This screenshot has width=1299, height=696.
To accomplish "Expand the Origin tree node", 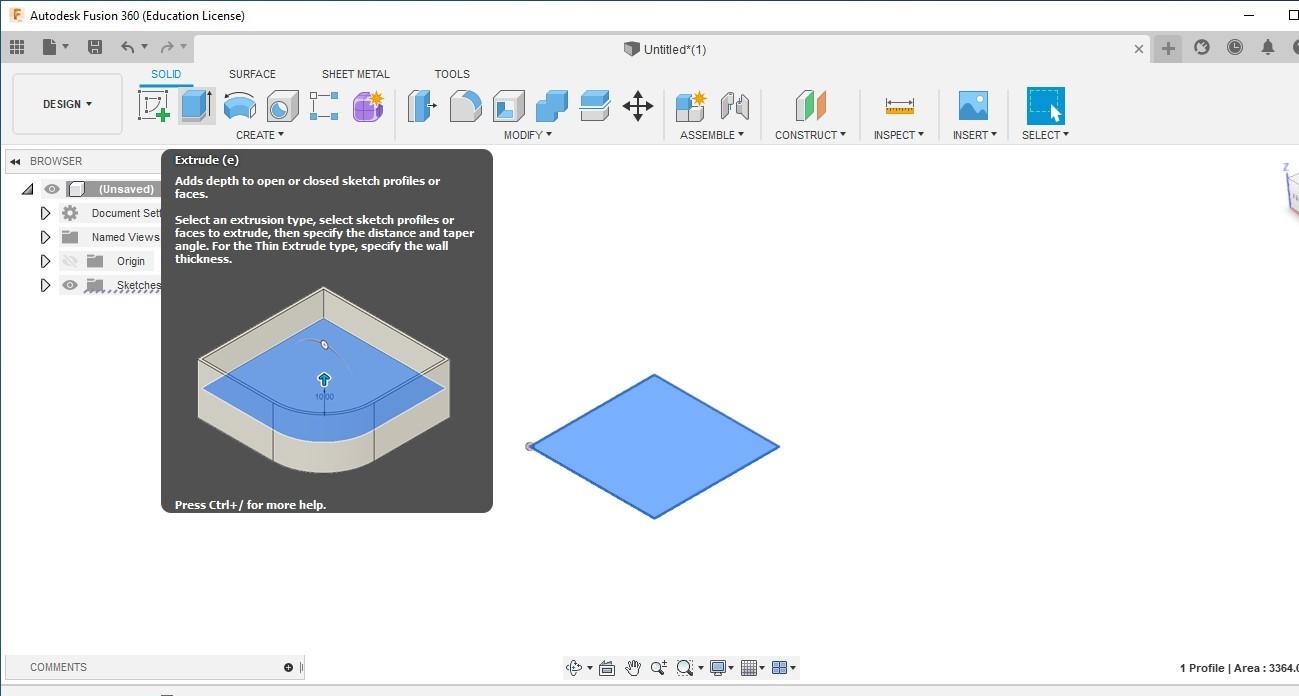I will pos(45,261).
